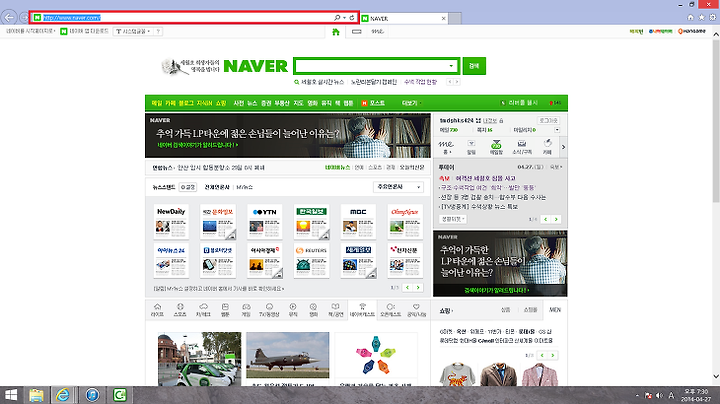Image resolution: width=720 pixels, height=404 pixels.
Task: Open iTunes icon on taskbar
Action: pos(92,395)
